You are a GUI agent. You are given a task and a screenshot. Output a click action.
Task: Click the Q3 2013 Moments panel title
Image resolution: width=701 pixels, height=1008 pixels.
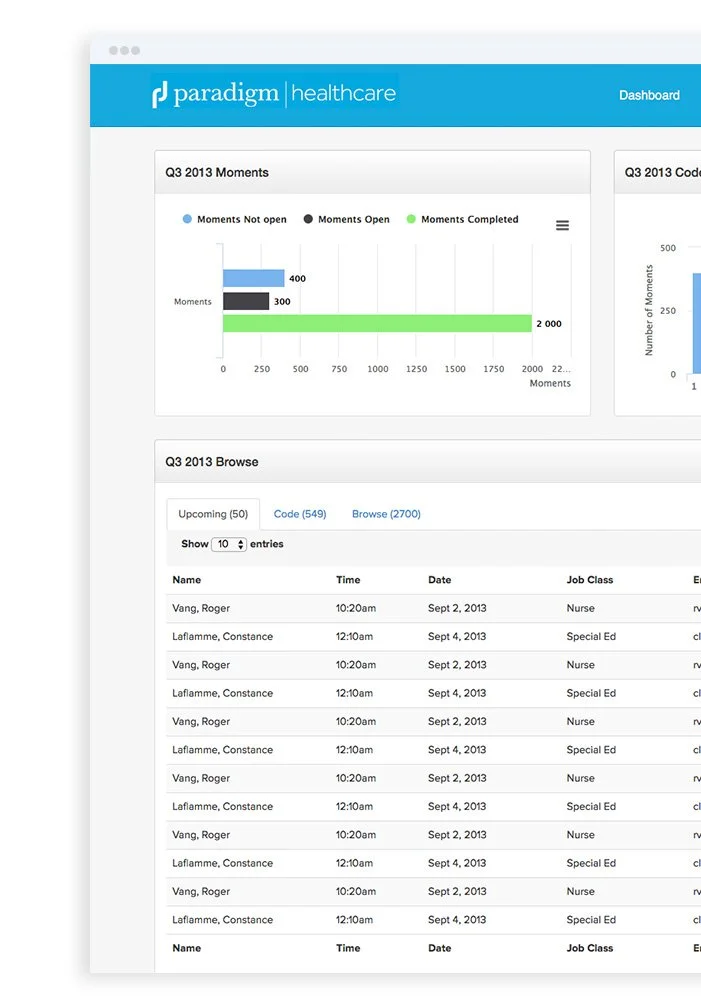[x=217, y=172]
